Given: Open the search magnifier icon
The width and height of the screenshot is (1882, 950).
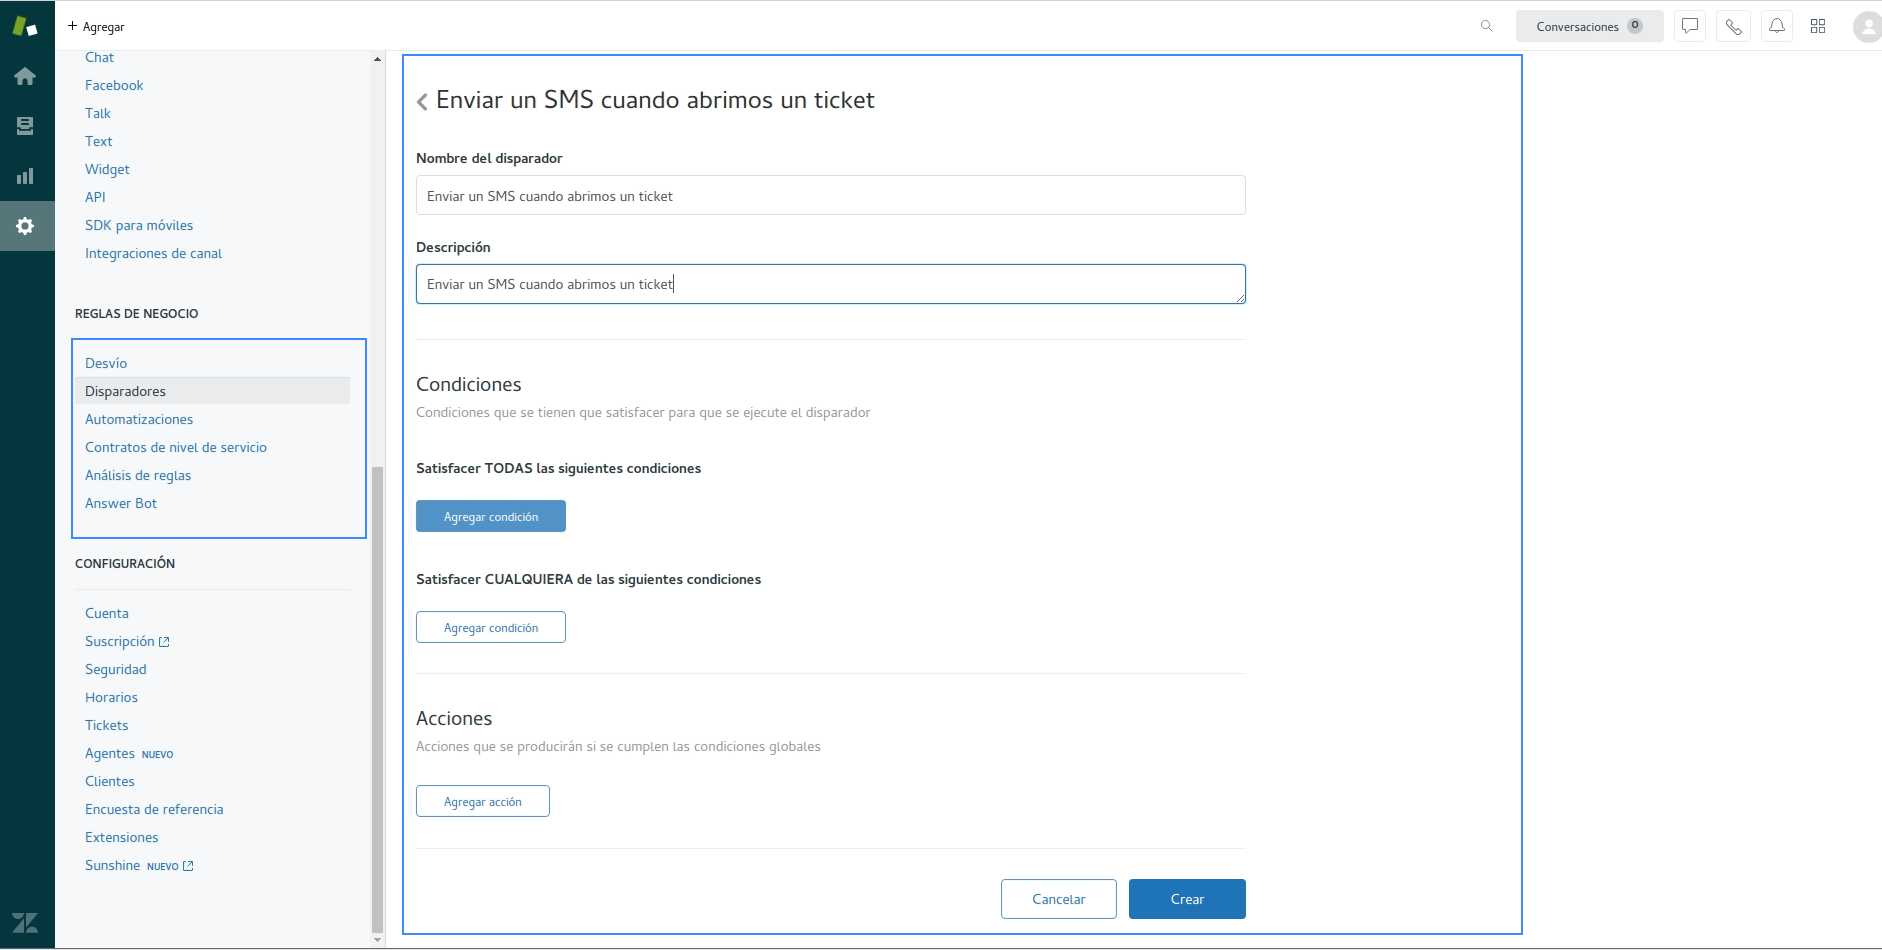Looking at the screenshot, I should [1486, 26].
